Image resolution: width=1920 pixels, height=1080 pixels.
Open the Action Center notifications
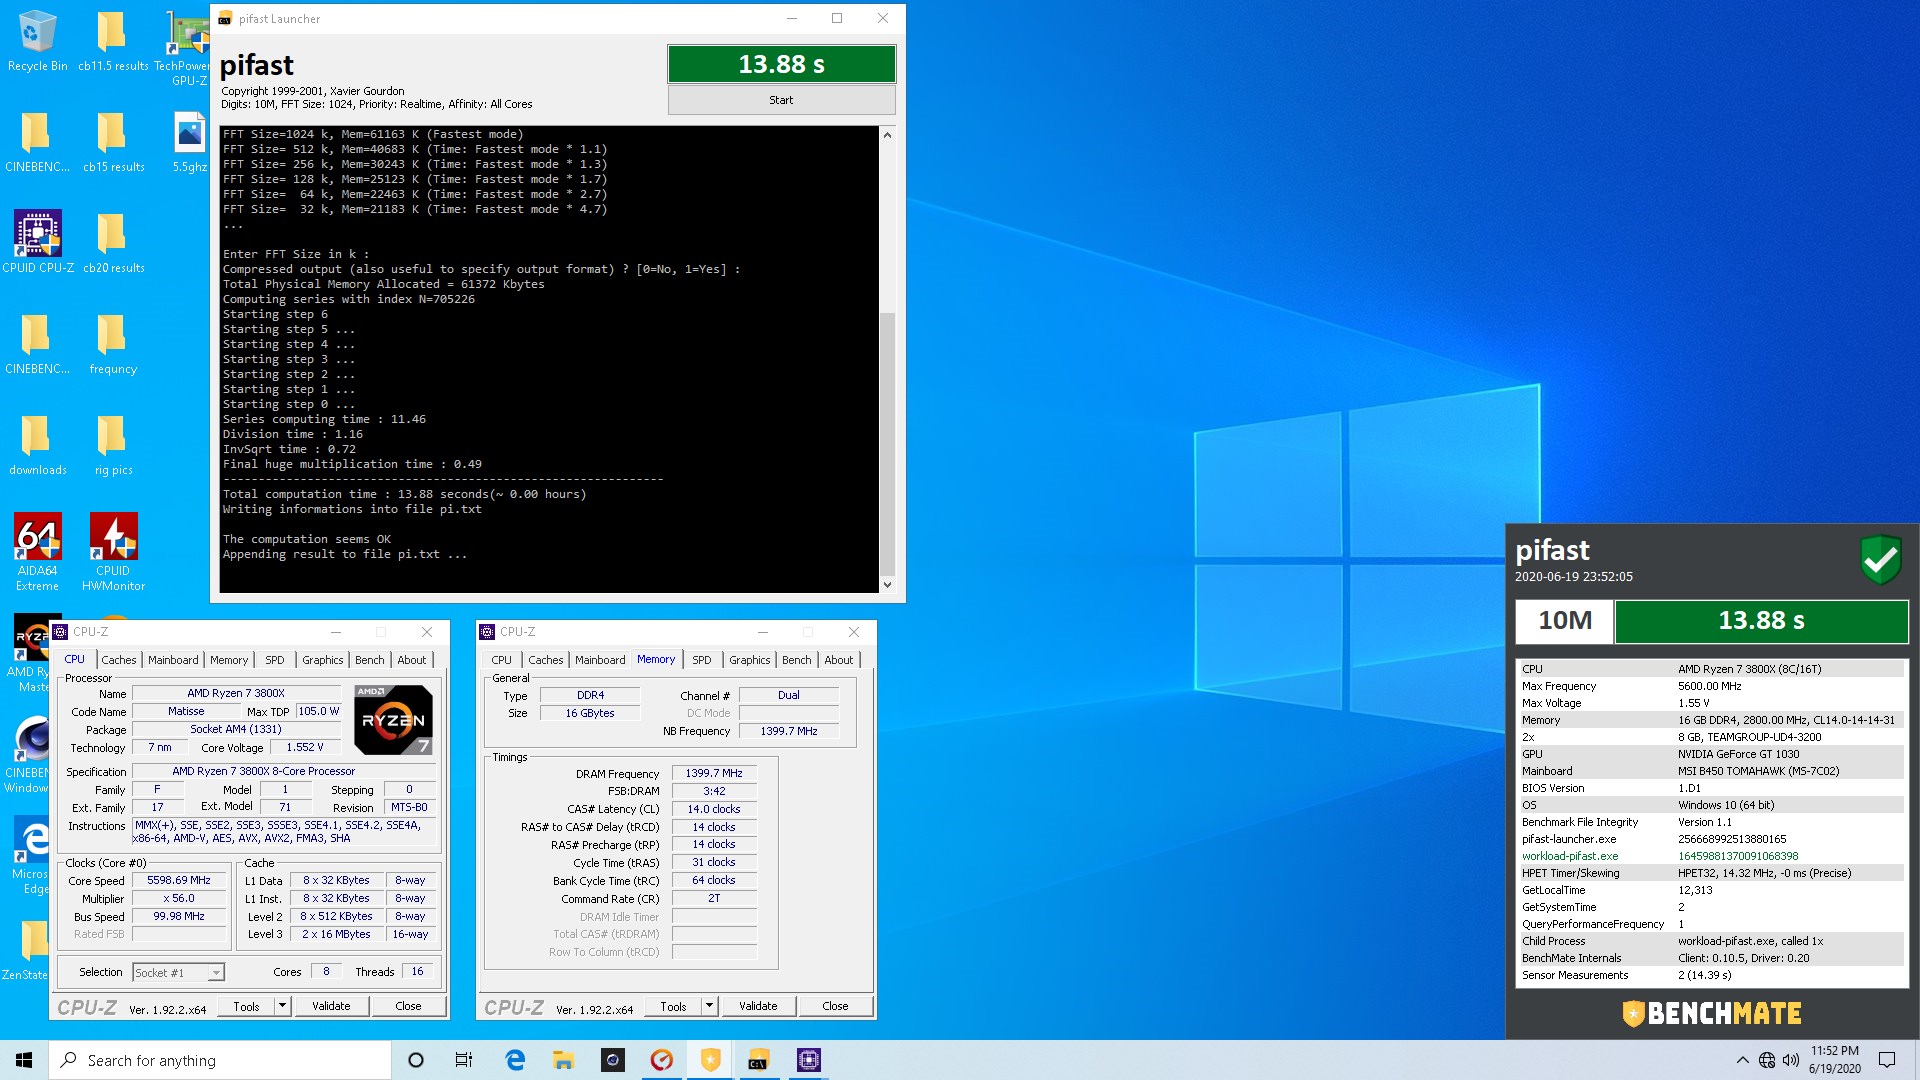(1887, 1060)
